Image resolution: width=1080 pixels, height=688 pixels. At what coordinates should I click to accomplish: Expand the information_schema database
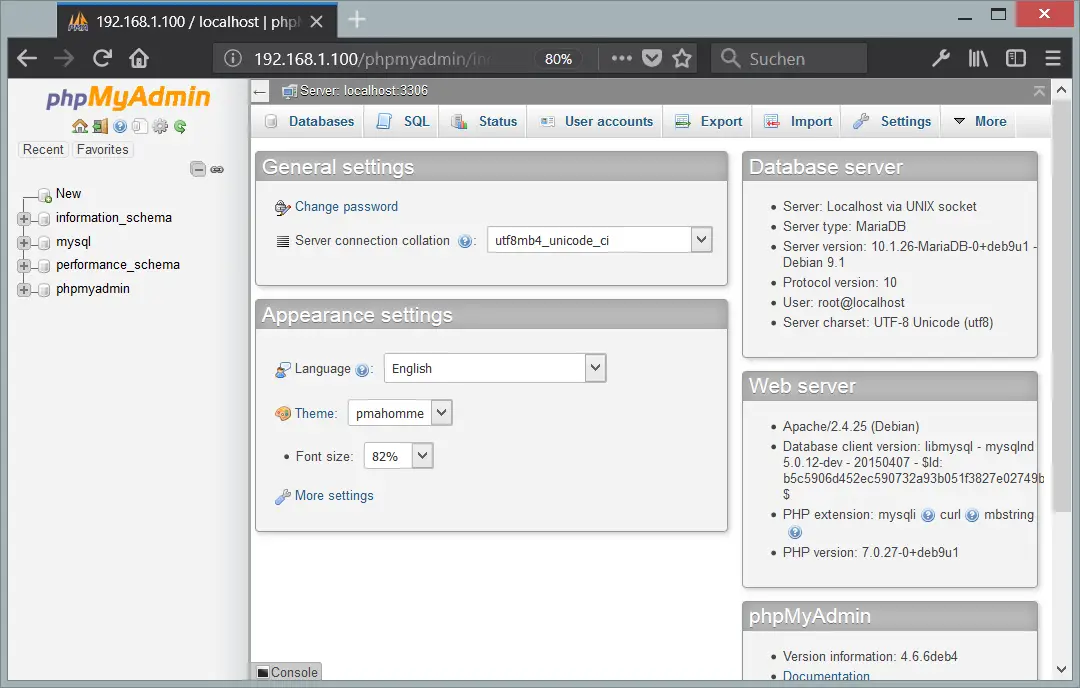pyautogui.click(x=24, y=219)
